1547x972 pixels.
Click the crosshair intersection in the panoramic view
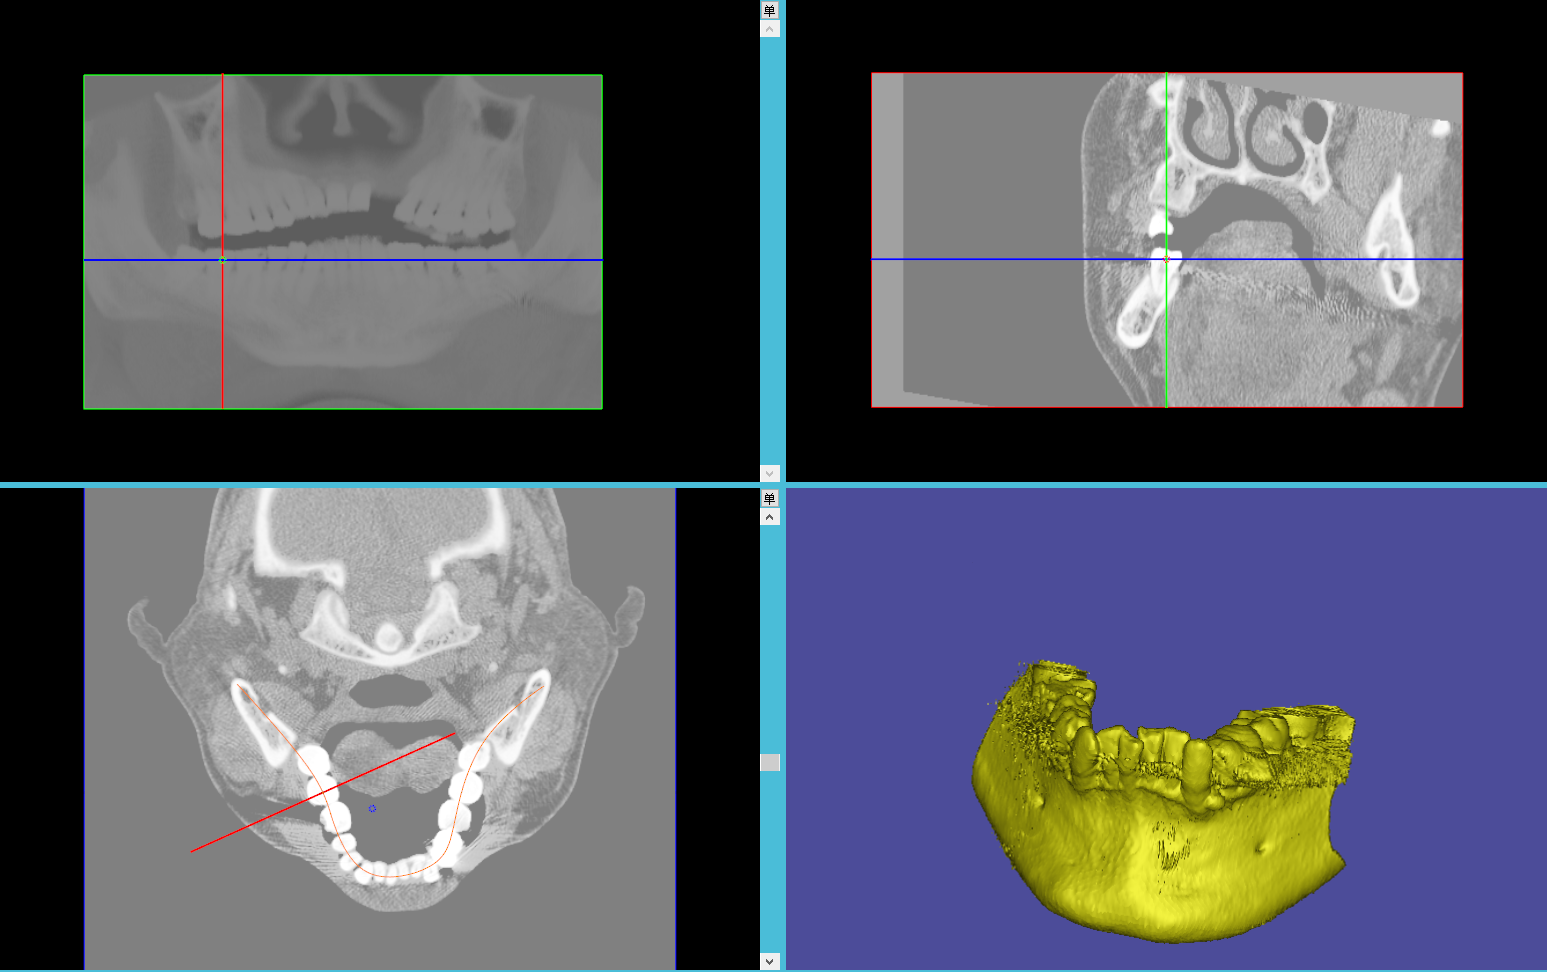[222, 260]
